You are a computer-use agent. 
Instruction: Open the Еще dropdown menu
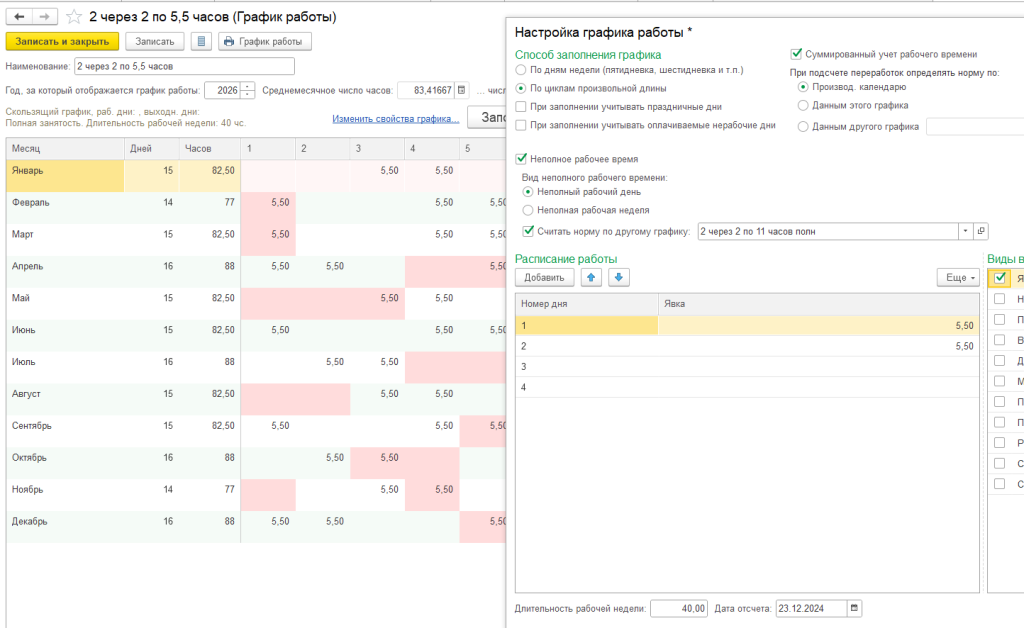(958, 277)
